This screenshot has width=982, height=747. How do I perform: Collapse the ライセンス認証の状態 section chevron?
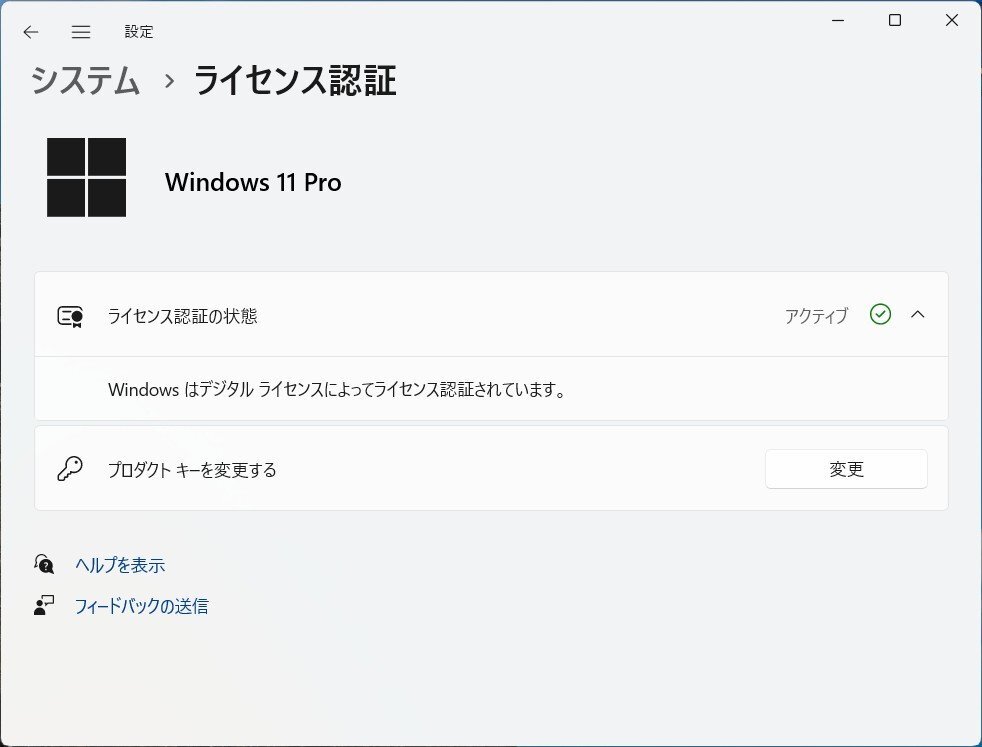[x=917, y=314]
